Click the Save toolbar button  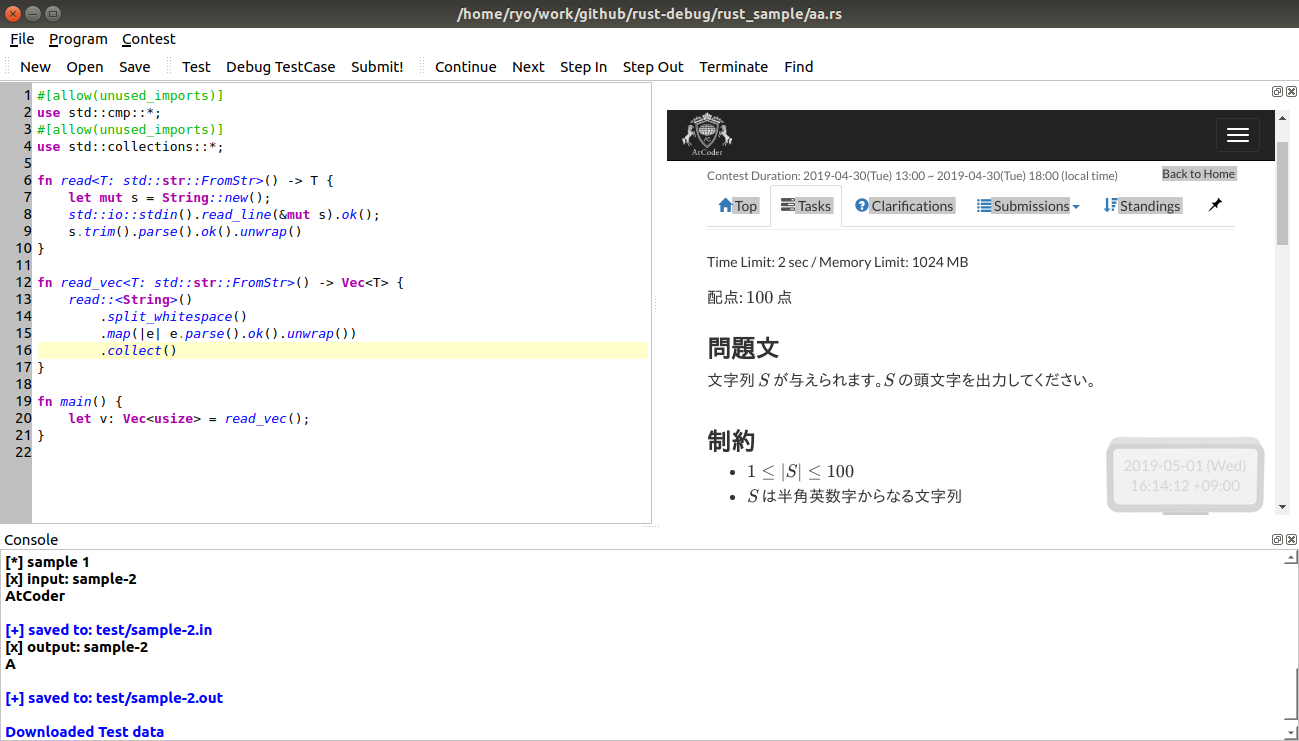coord(135,67)
